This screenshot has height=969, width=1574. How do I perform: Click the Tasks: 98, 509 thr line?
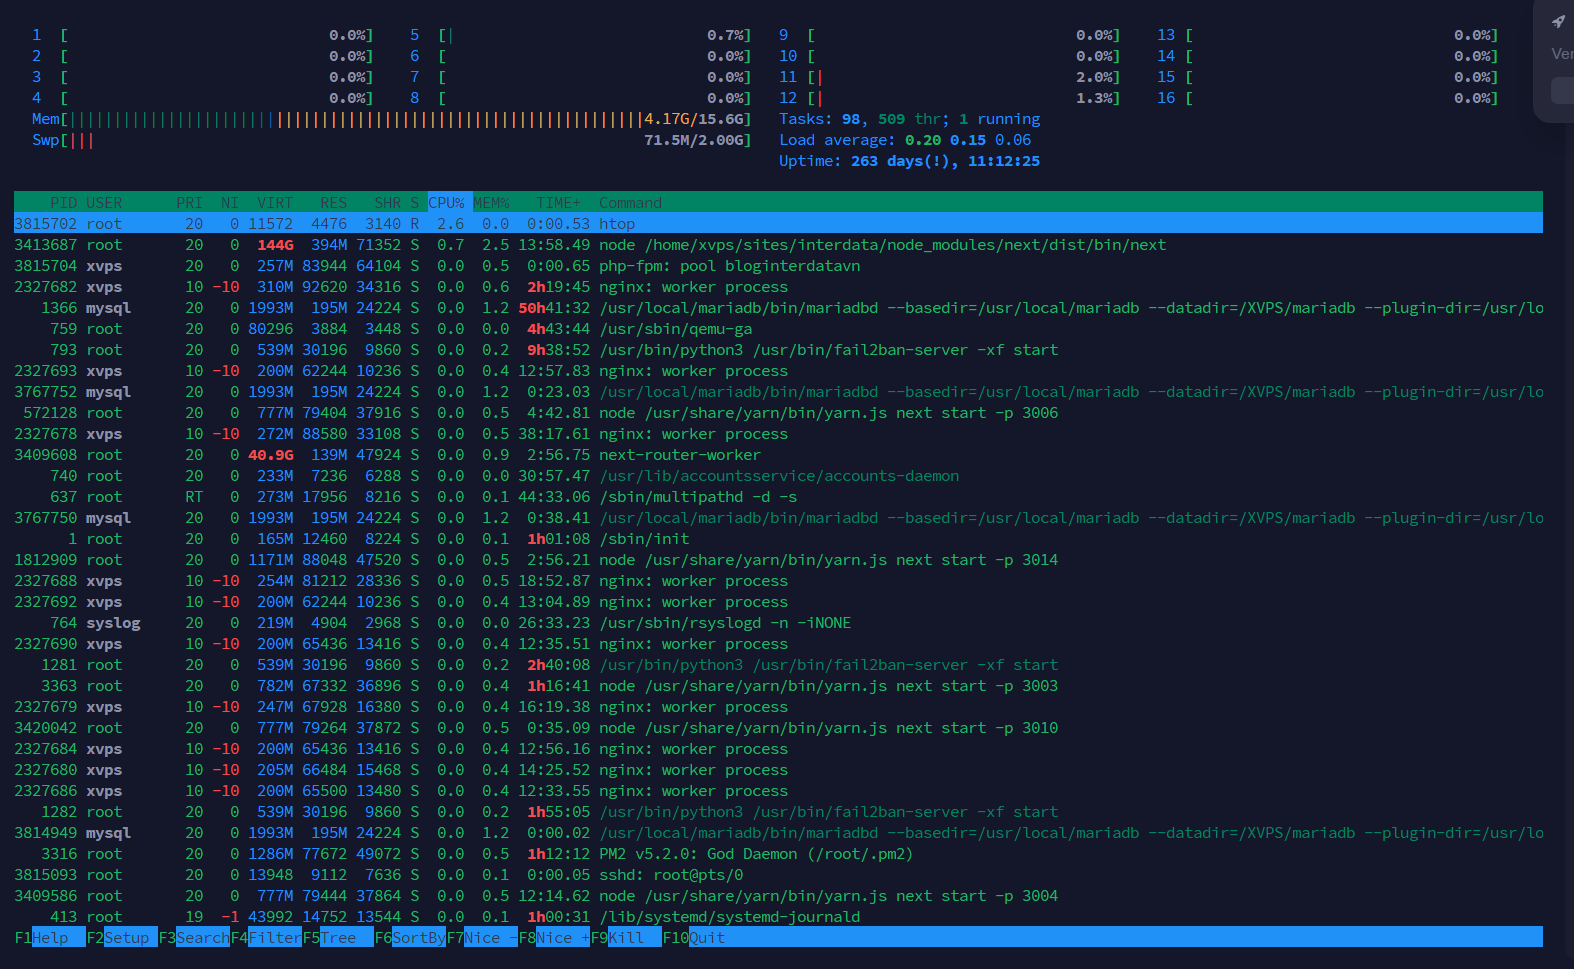pos(909,119)
